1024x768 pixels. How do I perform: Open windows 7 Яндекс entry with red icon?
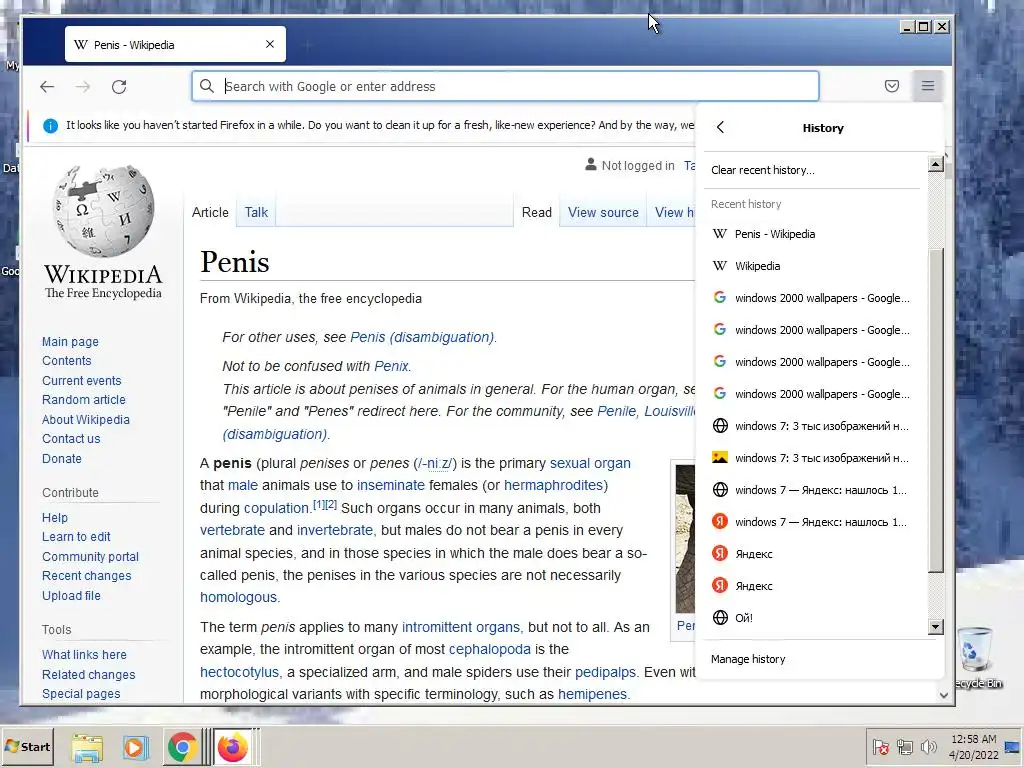click(814, 522)
